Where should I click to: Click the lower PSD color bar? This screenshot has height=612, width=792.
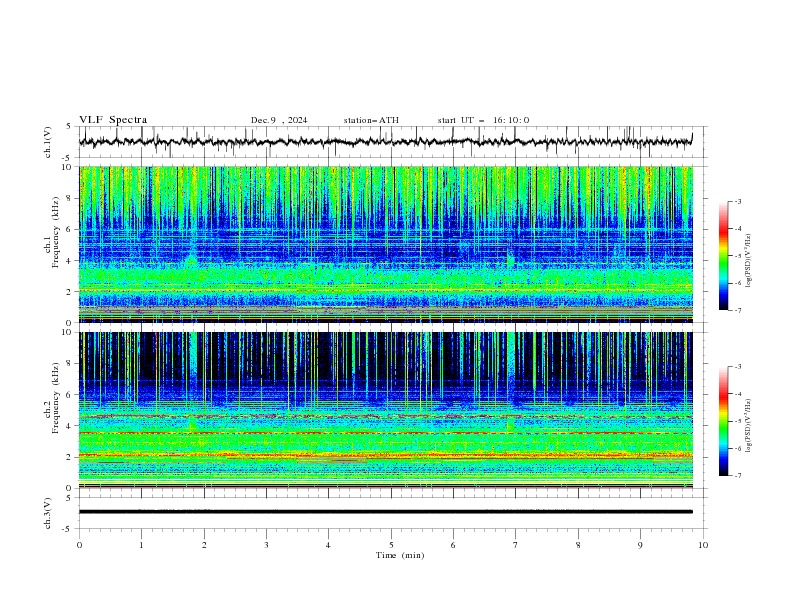click(723, 421)
